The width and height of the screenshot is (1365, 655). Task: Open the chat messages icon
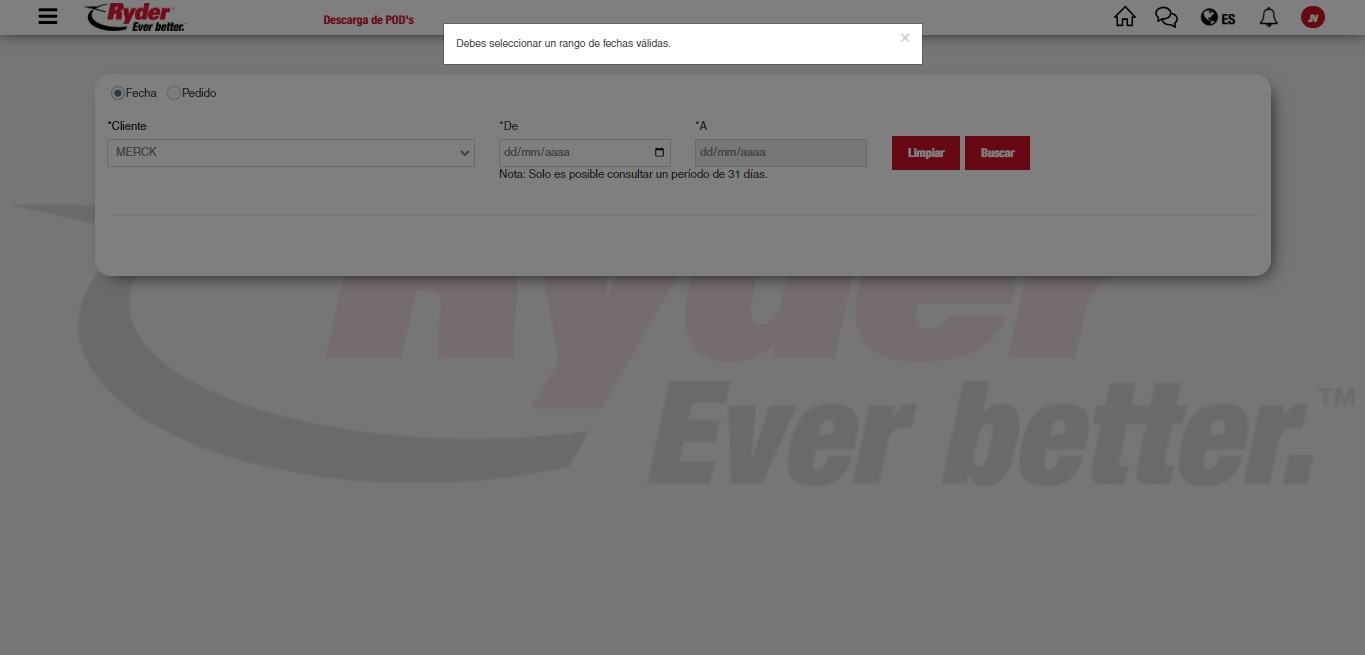(x=1166, y=18)
